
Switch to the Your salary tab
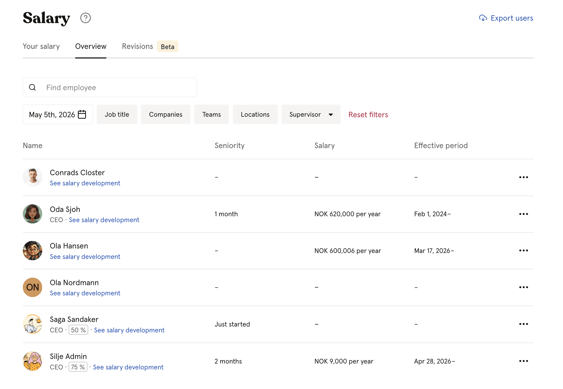pyautogui.click(x=41, y=46)
